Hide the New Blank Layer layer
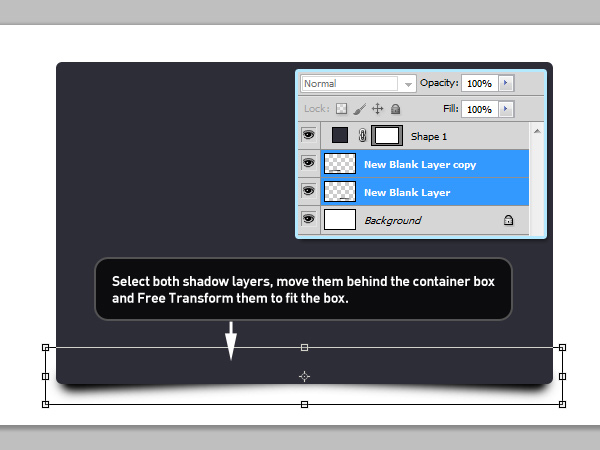The image size is (600, 450). point(309,191)
